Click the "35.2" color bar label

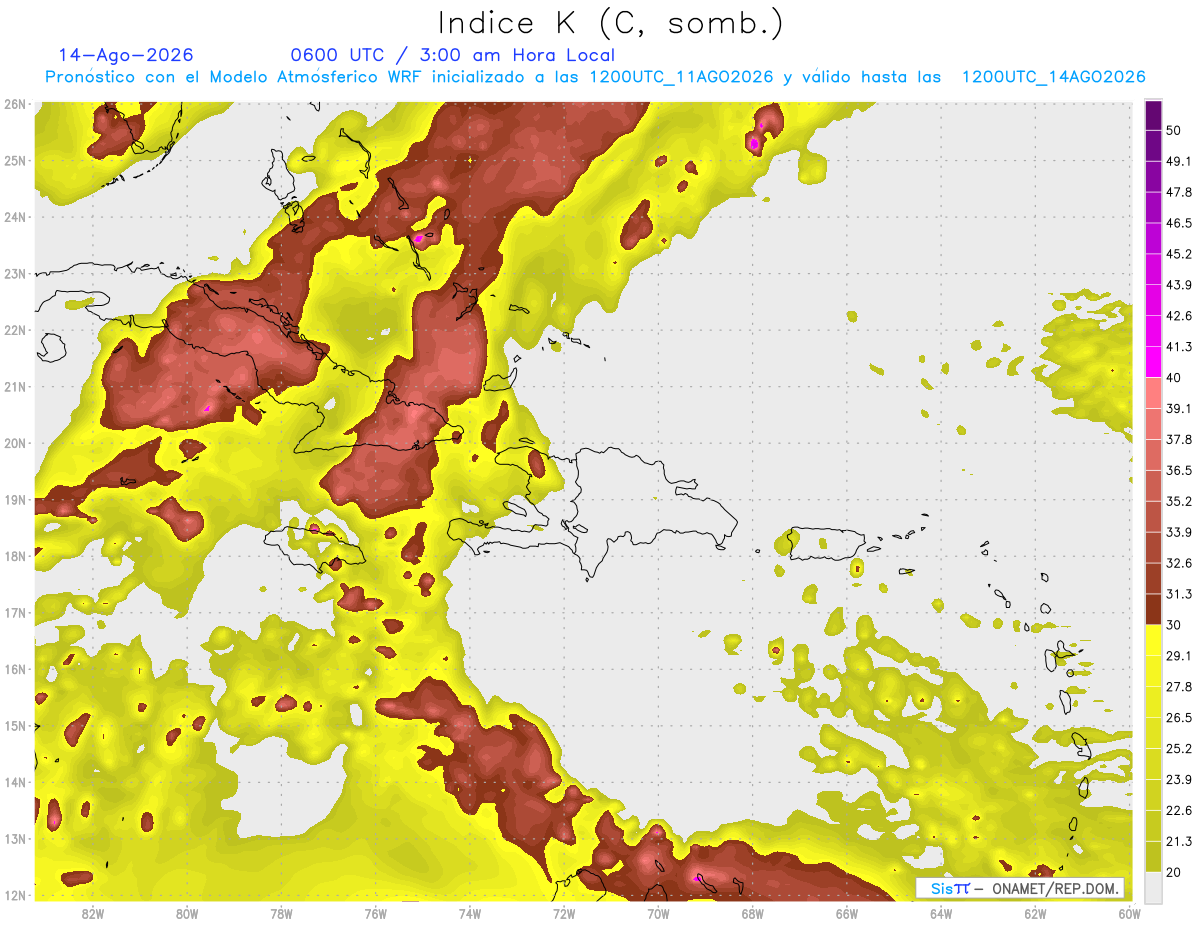click(1178, 501)
